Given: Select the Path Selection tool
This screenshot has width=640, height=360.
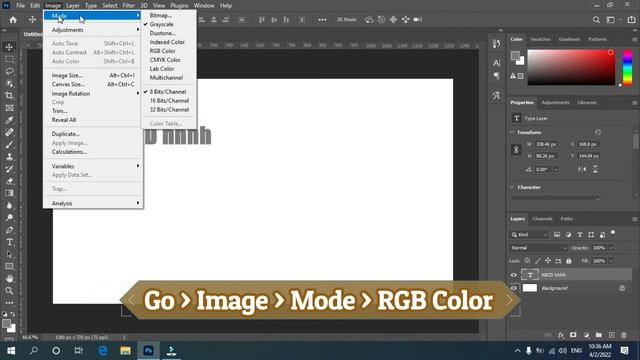Looking at the screenshot, I should pos(9,254).
